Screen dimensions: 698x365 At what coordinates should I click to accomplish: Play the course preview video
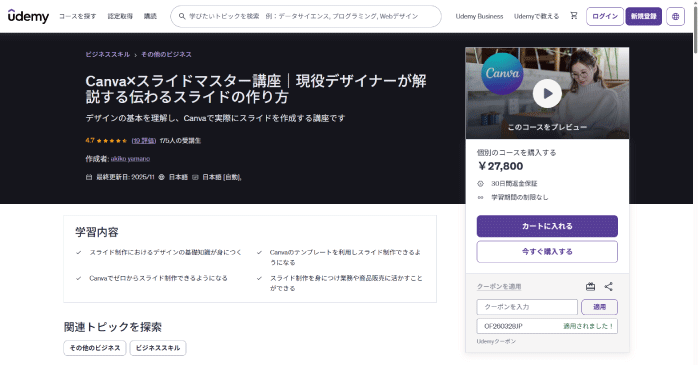[547, 93]
